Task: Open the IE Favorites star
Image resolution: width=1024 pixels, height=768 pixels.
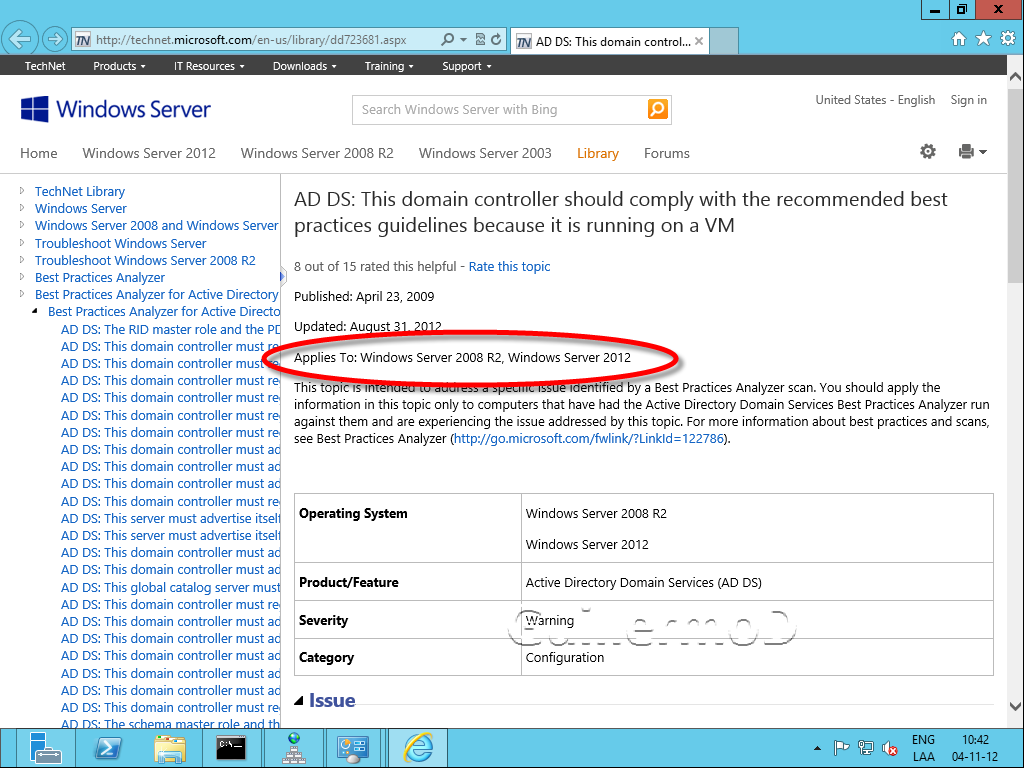Action: (x=983, y=39)
